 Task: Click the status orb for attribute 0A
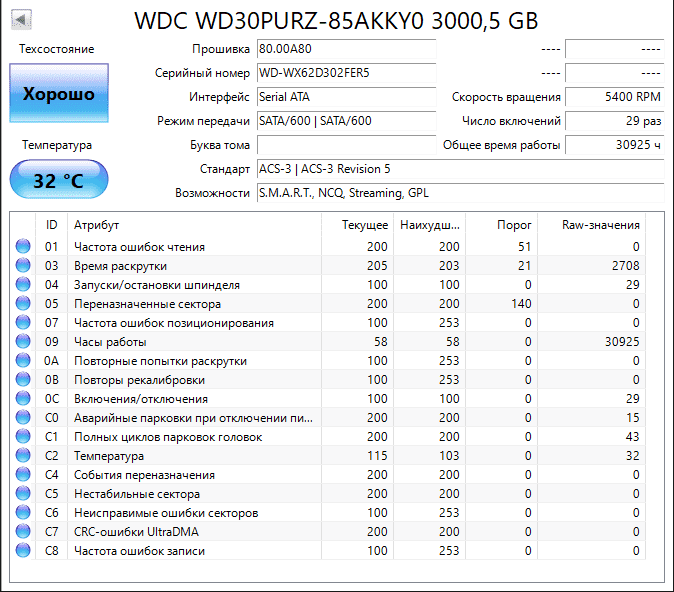[23, 360]
